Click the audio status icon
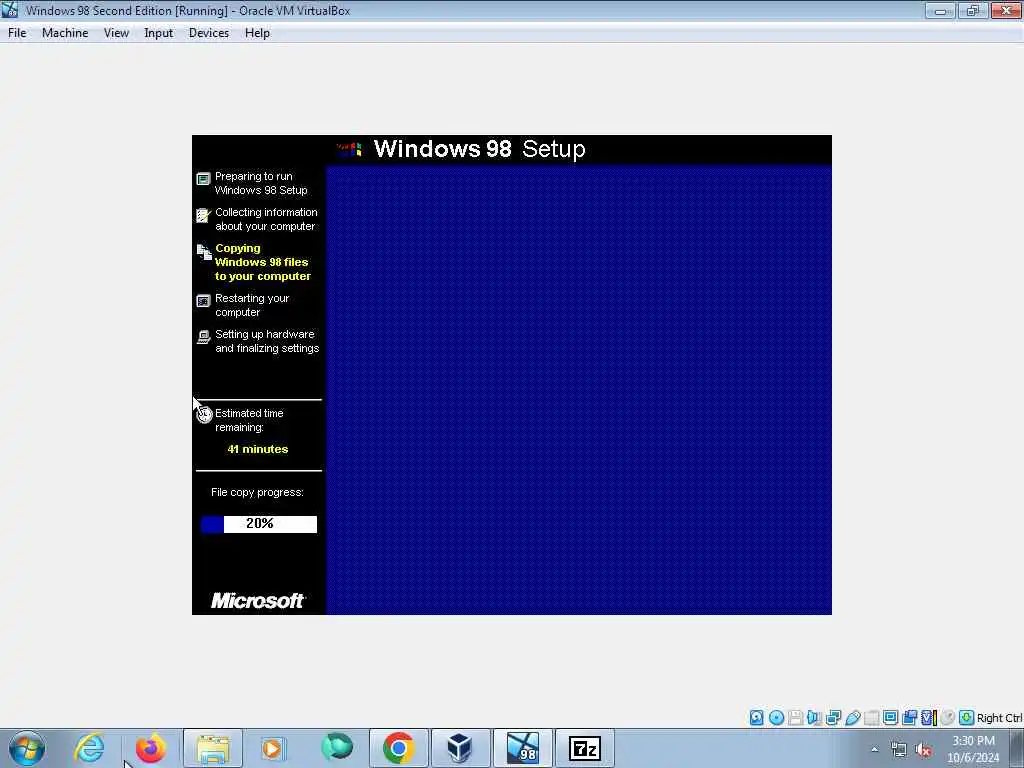The image size is (1024, 768). pyautogui.click(x=814, y=718)
